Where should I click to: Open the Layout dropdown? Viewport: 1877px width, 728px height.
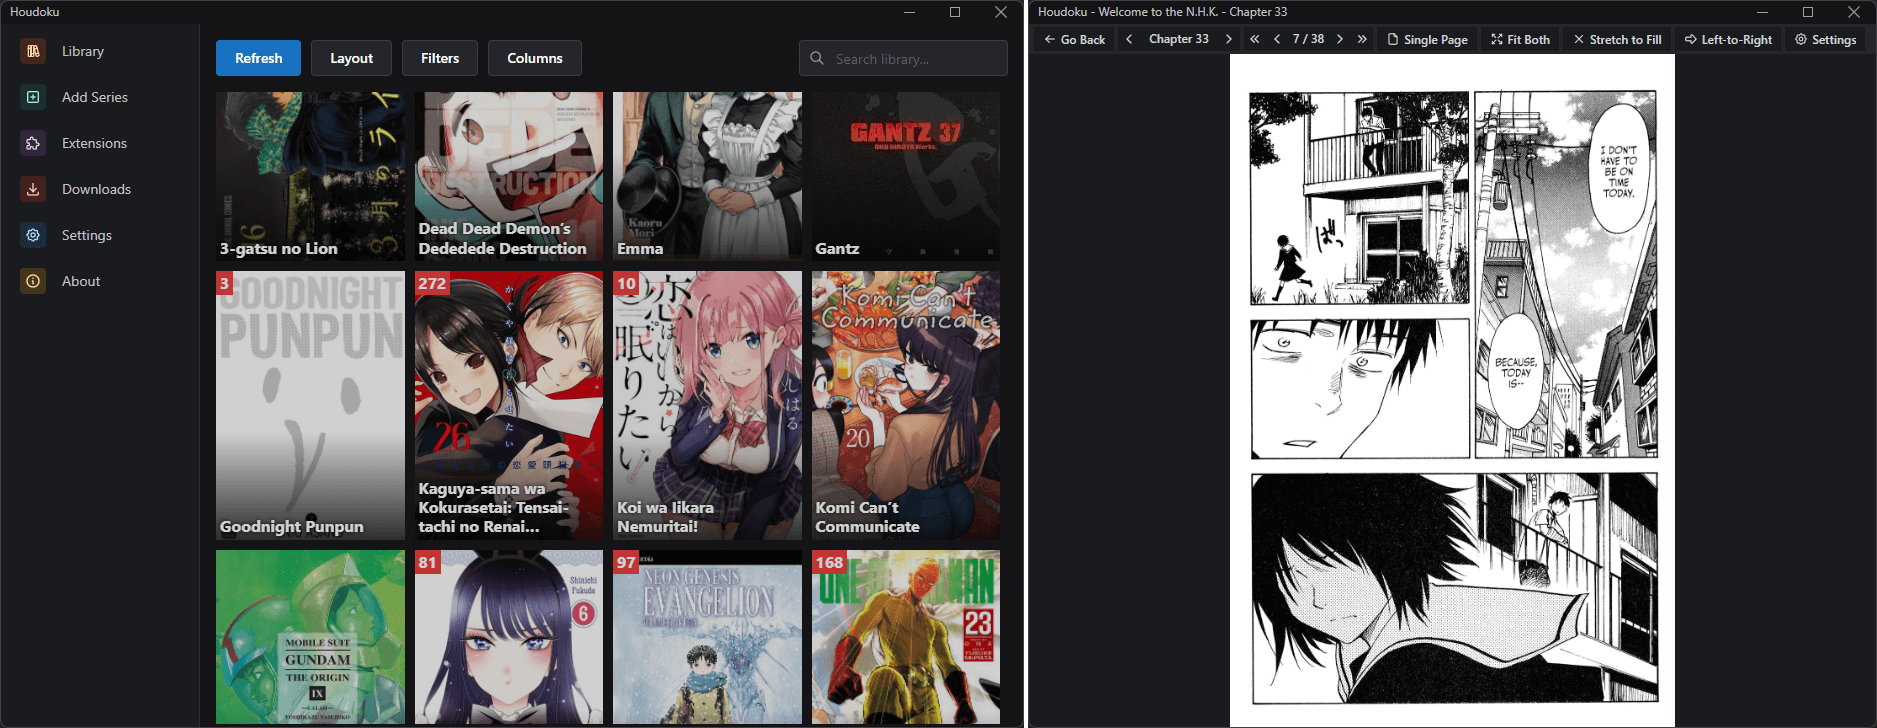point(351,58)
